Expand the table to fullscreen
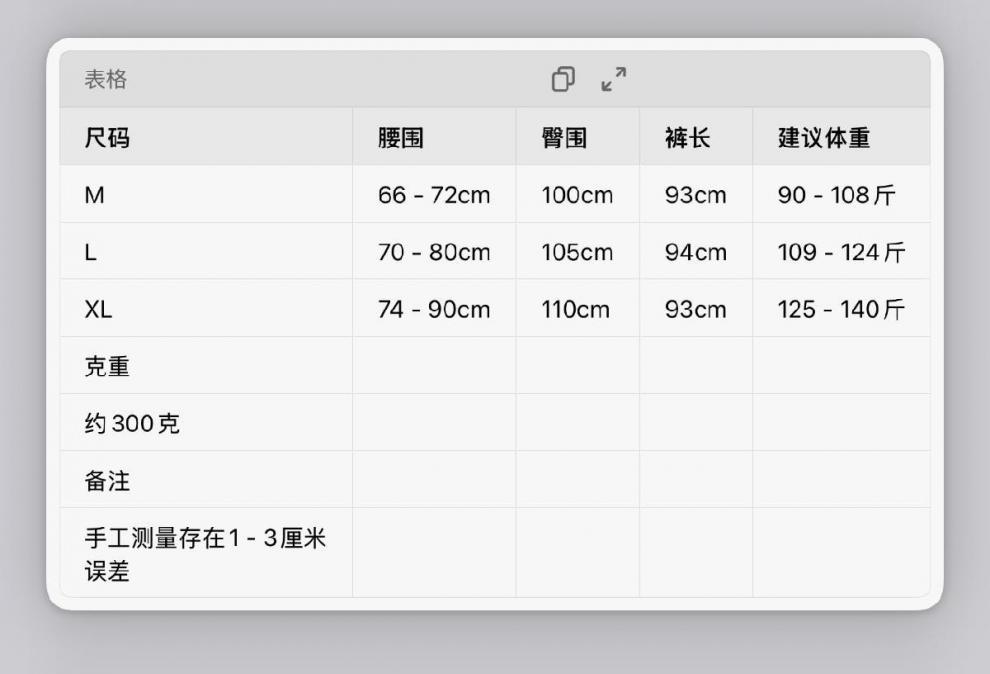The width and height of the screenshot is (990, 674). pyautogui.click(x=613, y=79)
